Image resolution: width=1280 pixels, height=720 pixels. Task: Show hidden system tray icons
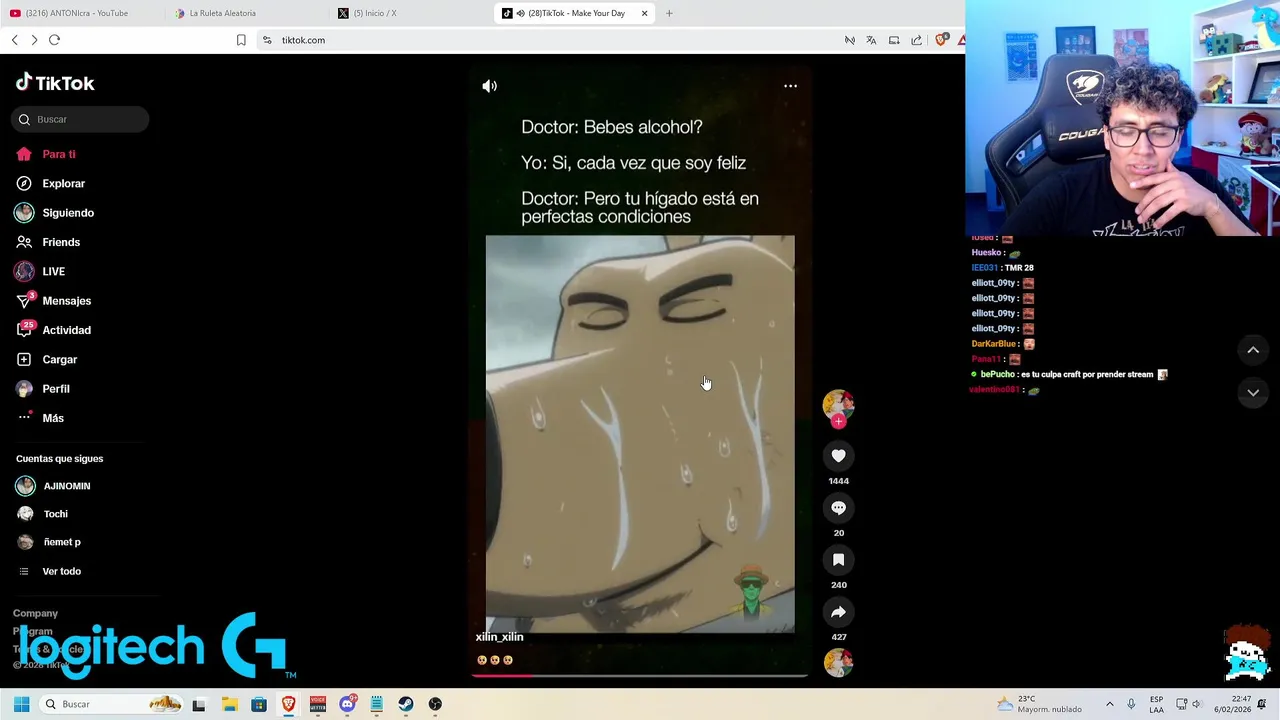pyautogui.click(x=1109, y=704)
